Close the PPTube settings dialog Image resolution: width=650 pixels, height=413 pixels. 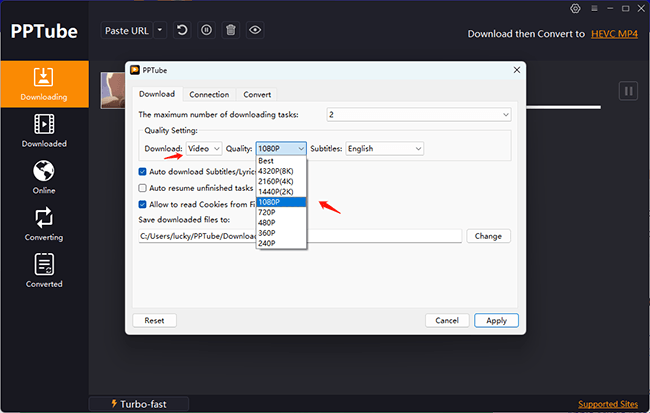(517, 70)
